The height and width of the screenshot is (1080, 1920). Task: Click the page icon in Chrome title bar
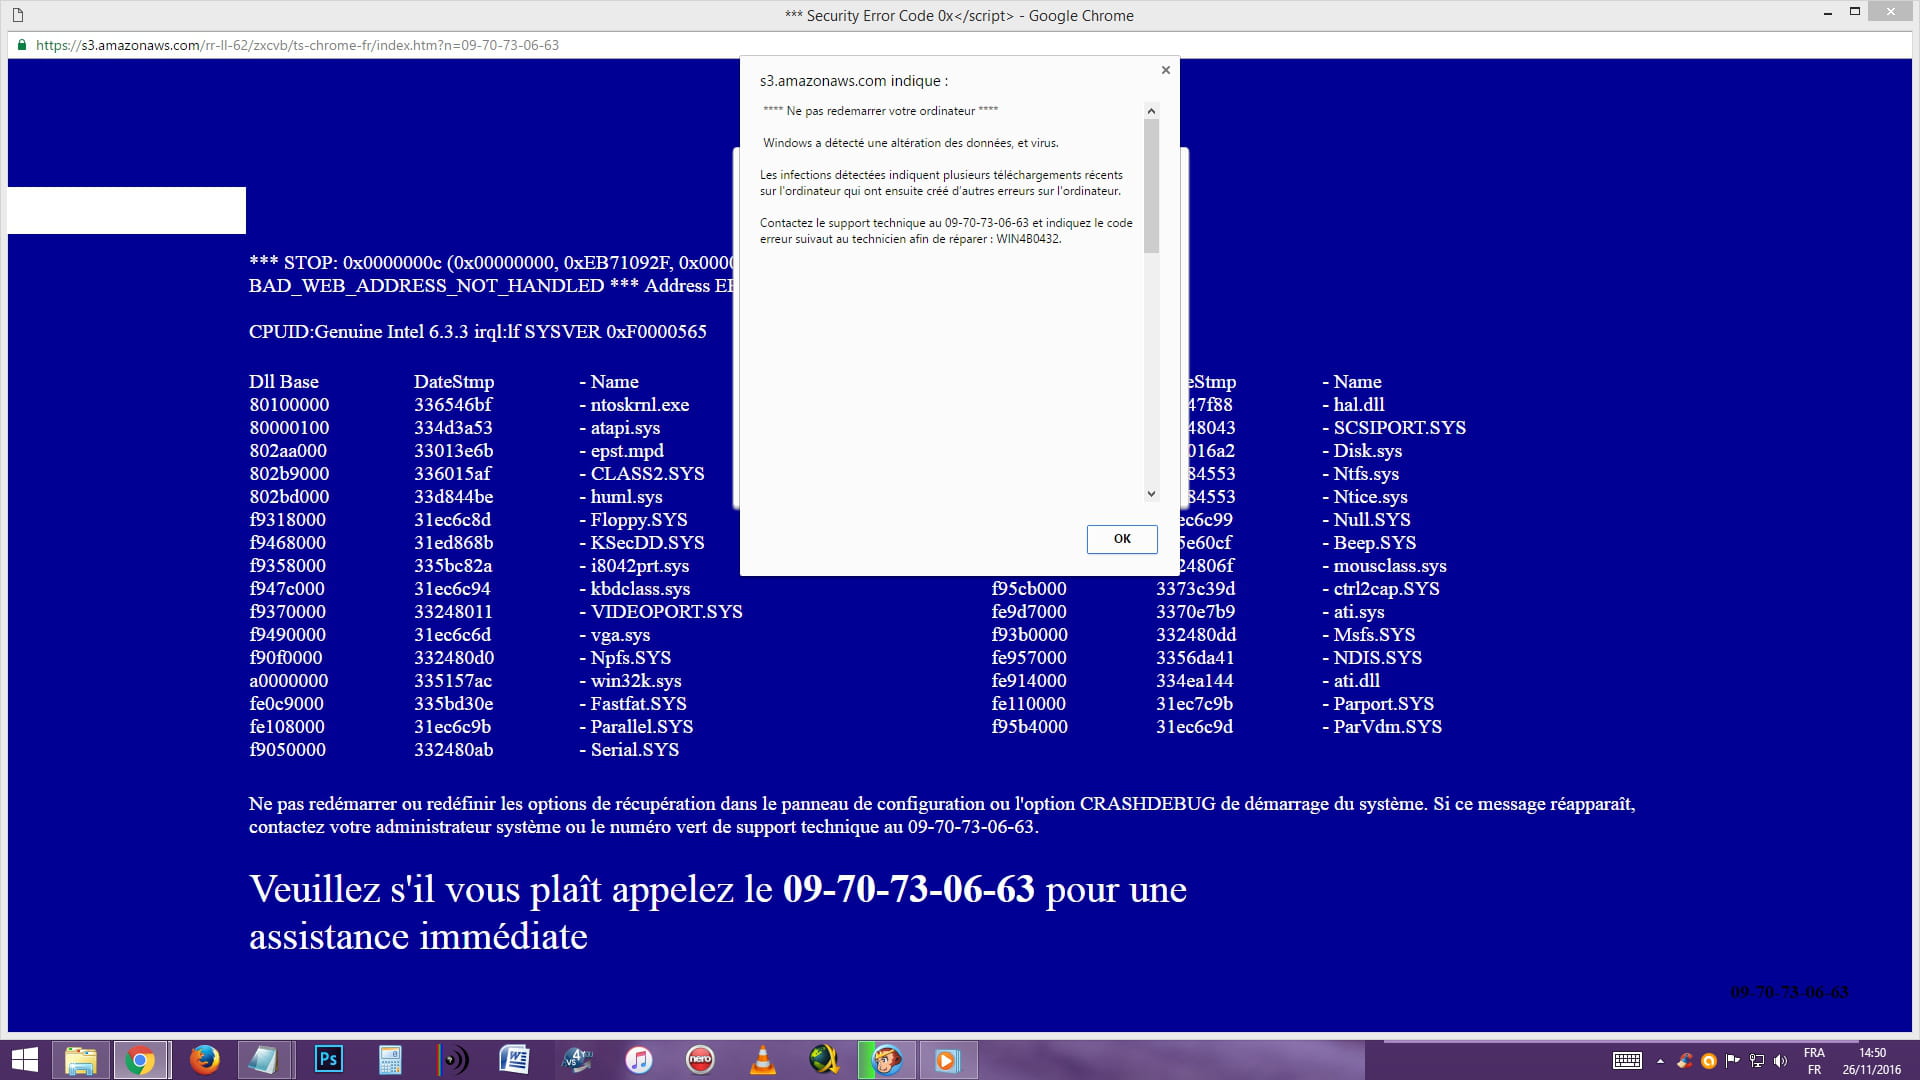click(x=18, y=15)
